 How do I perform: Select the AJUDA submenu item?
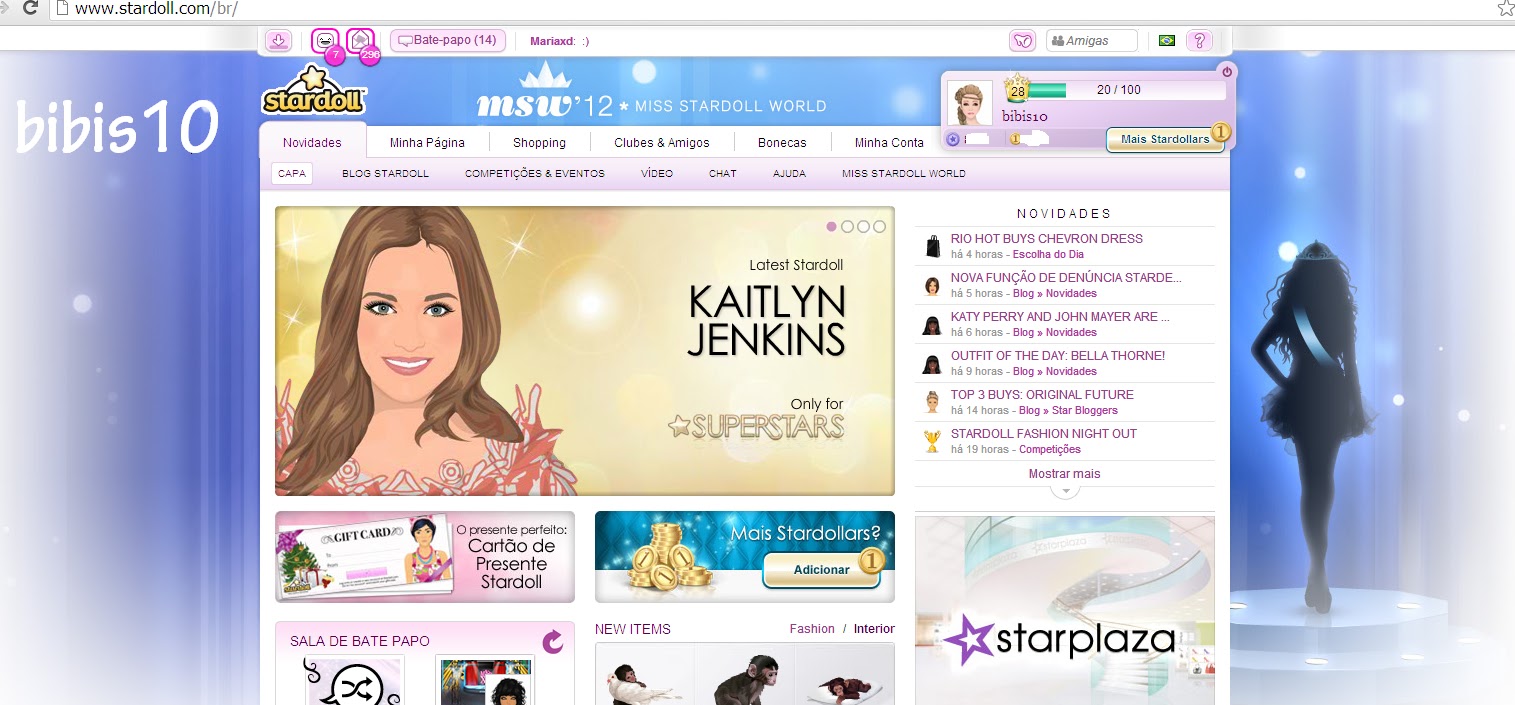(789, 173)
